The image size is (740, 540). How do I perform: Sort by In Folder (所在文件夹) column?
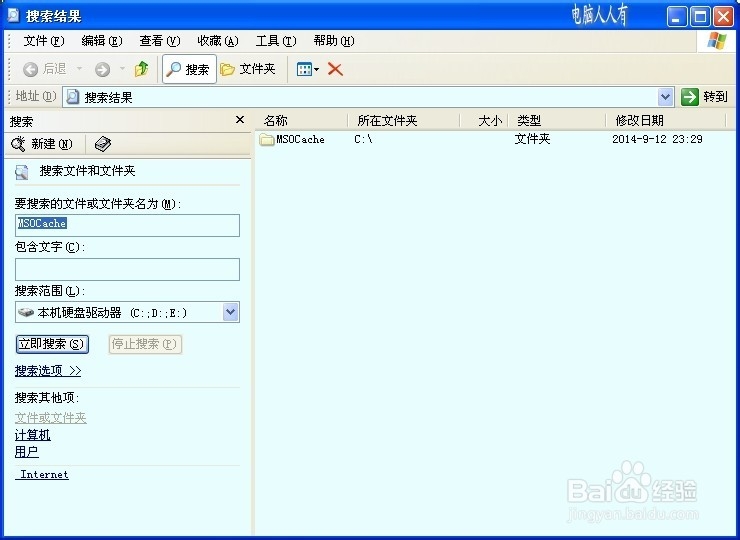pos(404,120)
